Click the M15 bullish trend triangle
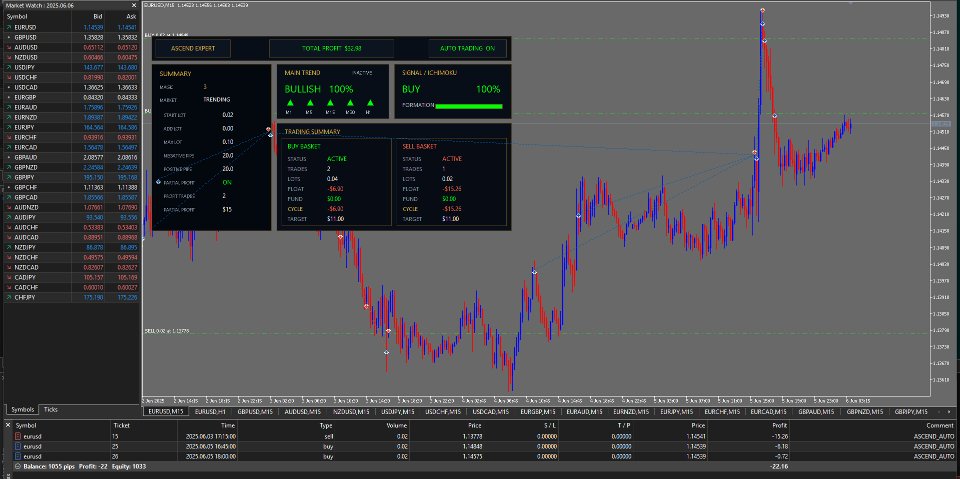The width and height of the screenshot is (960, 479). (330, 103)
